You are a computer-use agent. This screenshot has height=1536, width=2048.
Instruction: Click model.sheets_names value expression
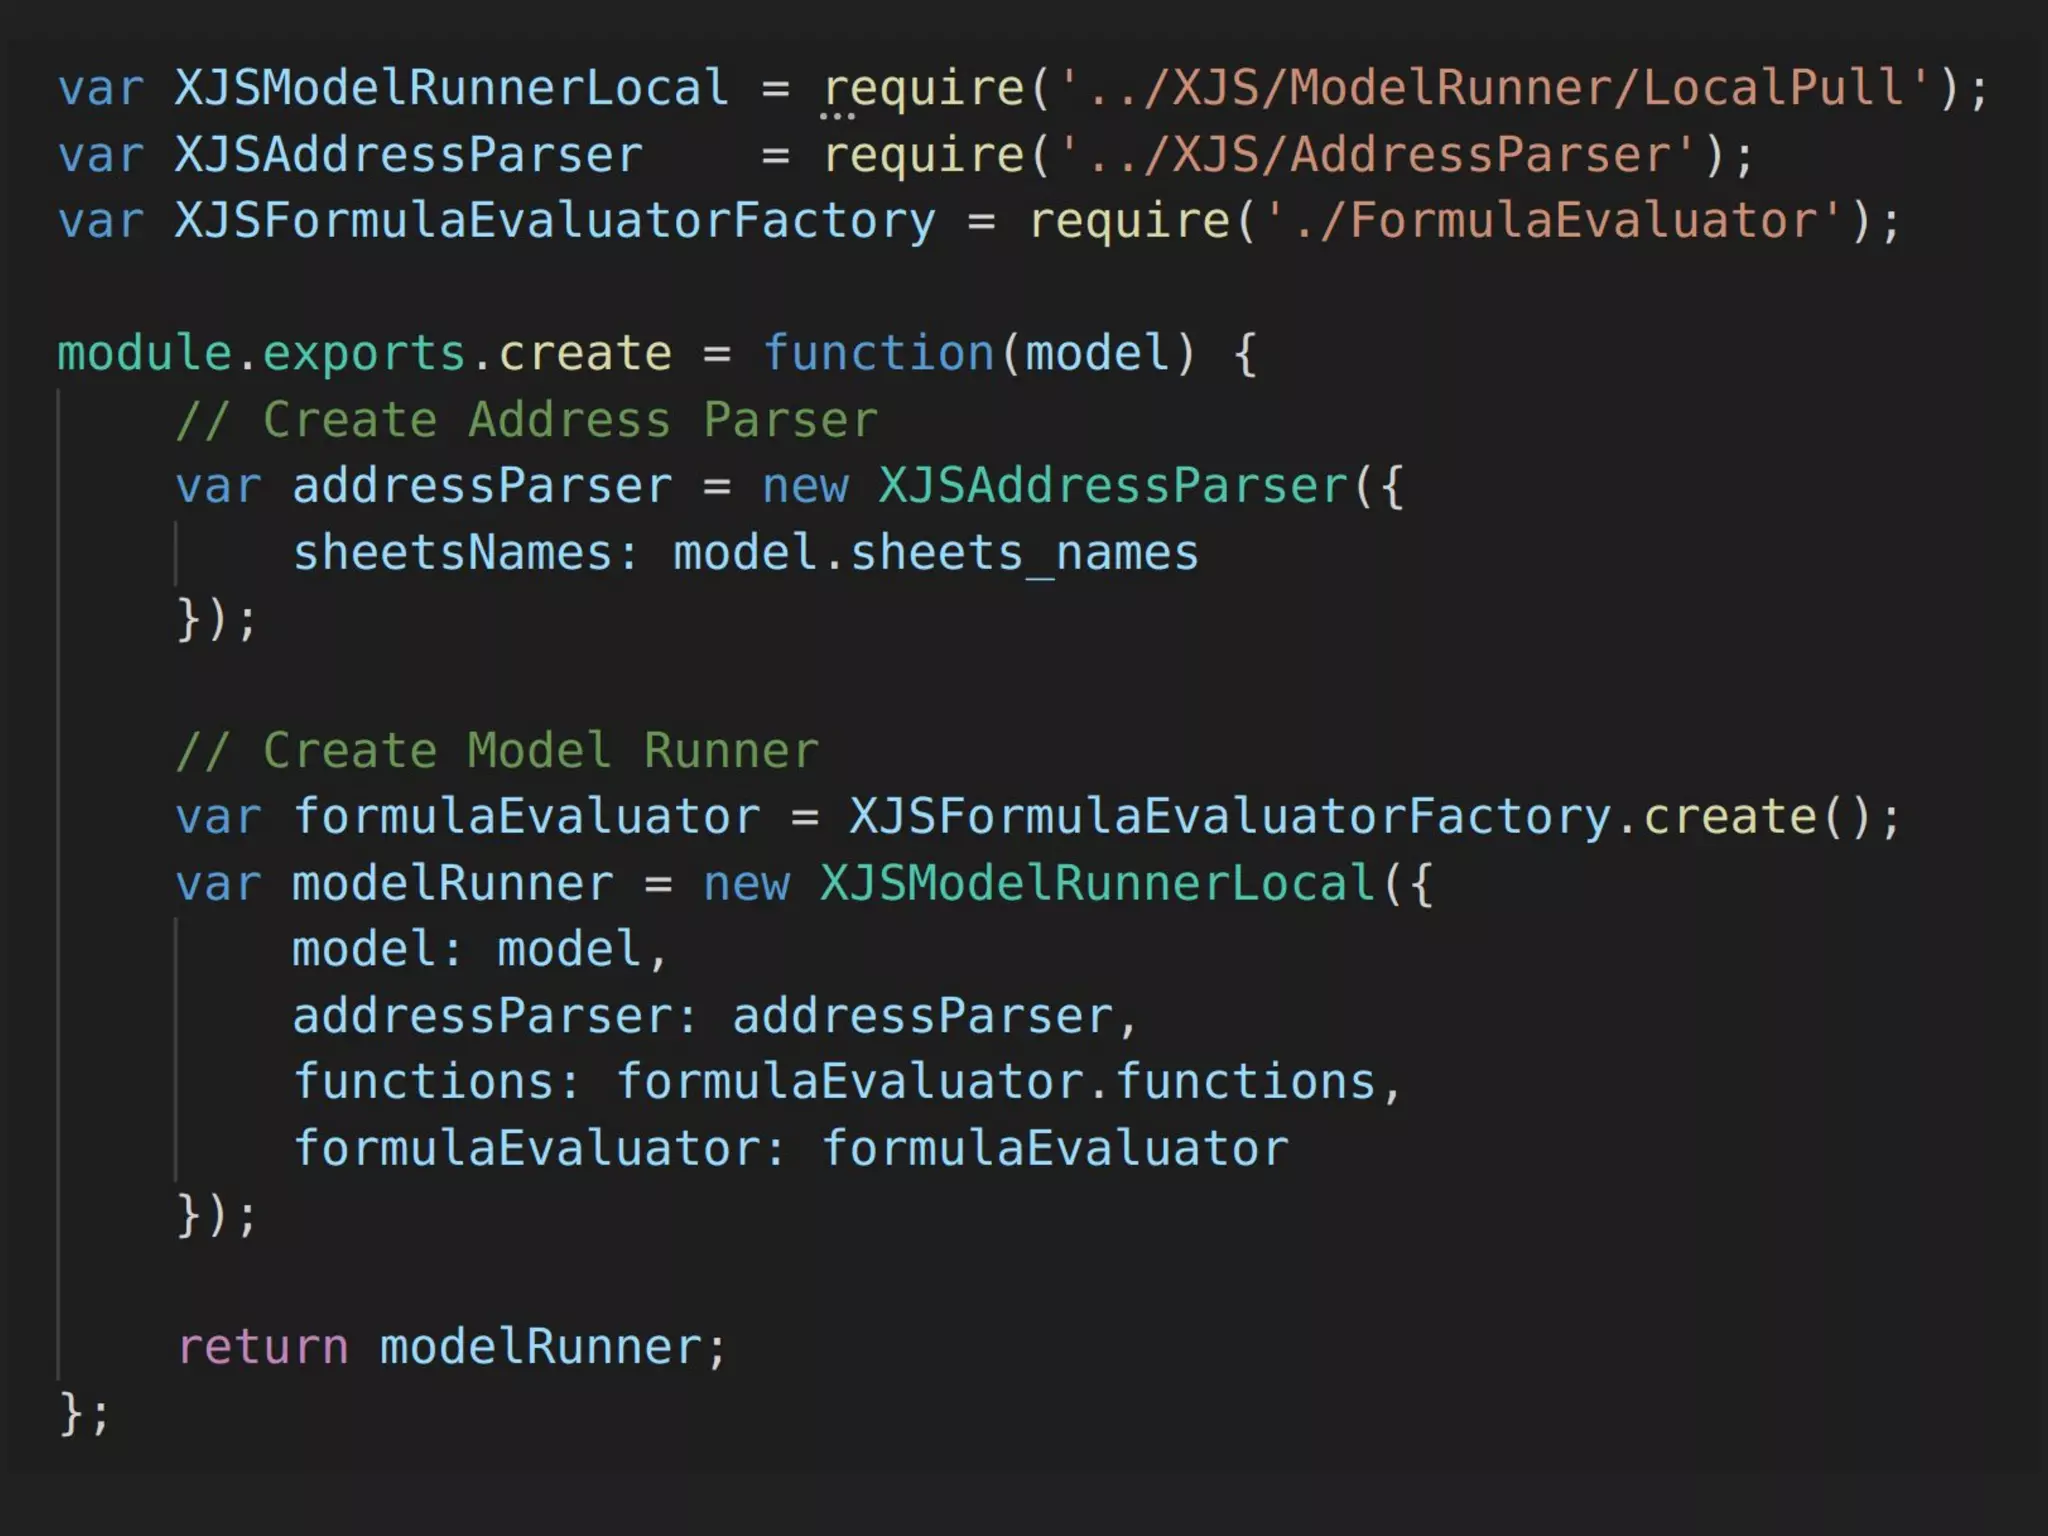(x=935, y=553)
